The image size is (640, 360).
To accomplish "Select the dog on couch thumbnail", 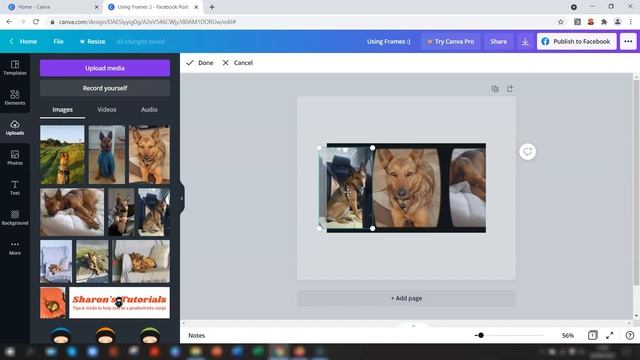I will [x=141, y=262].
